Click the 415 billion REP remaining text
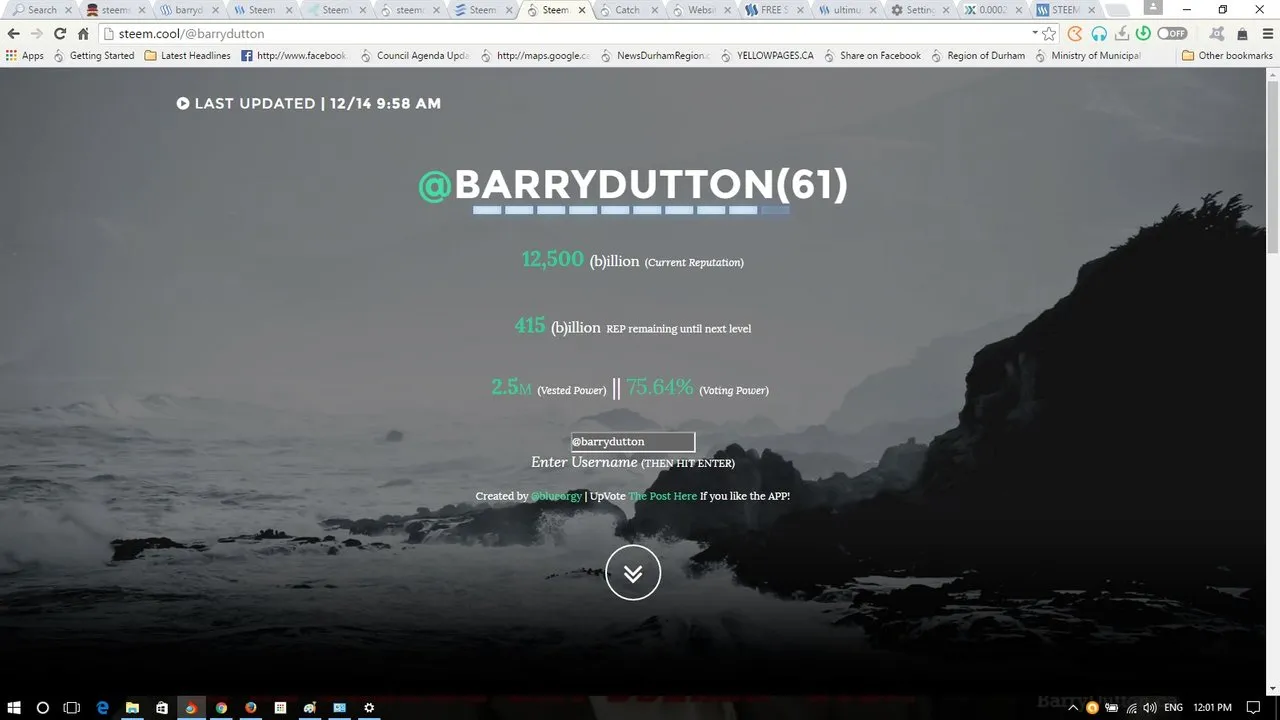Image resolution: width=1280 pixels, height=720 pixels. [x=633, y=327]
